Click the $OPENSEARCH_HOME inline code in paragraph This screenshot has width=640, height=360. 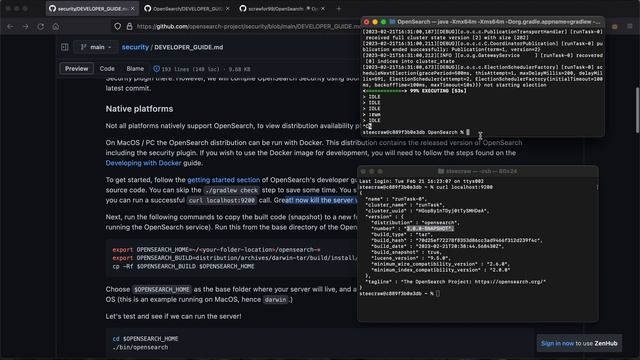(162, 289)
